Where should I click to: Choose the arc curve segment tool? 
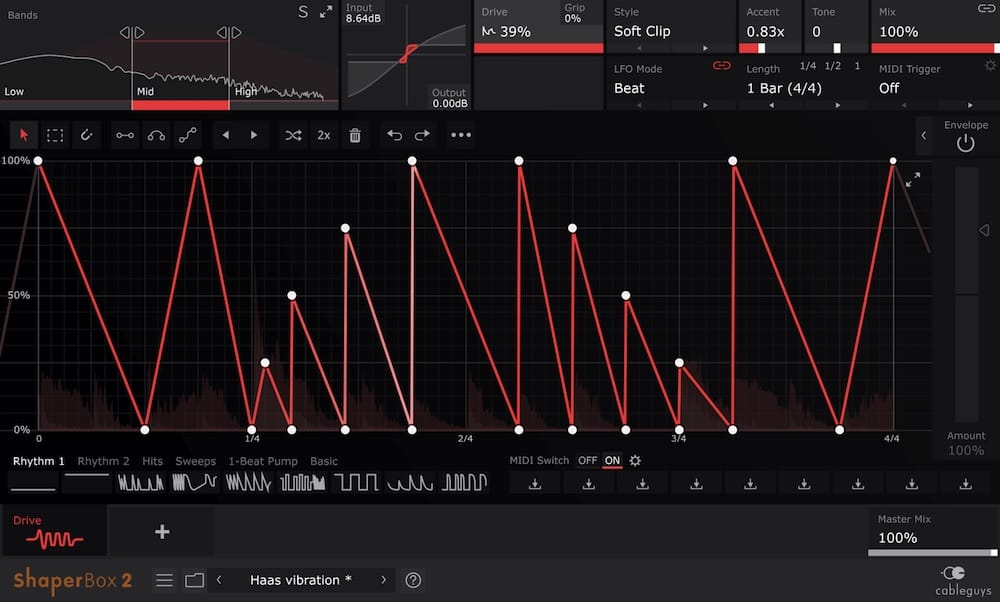tap(156, 135)
